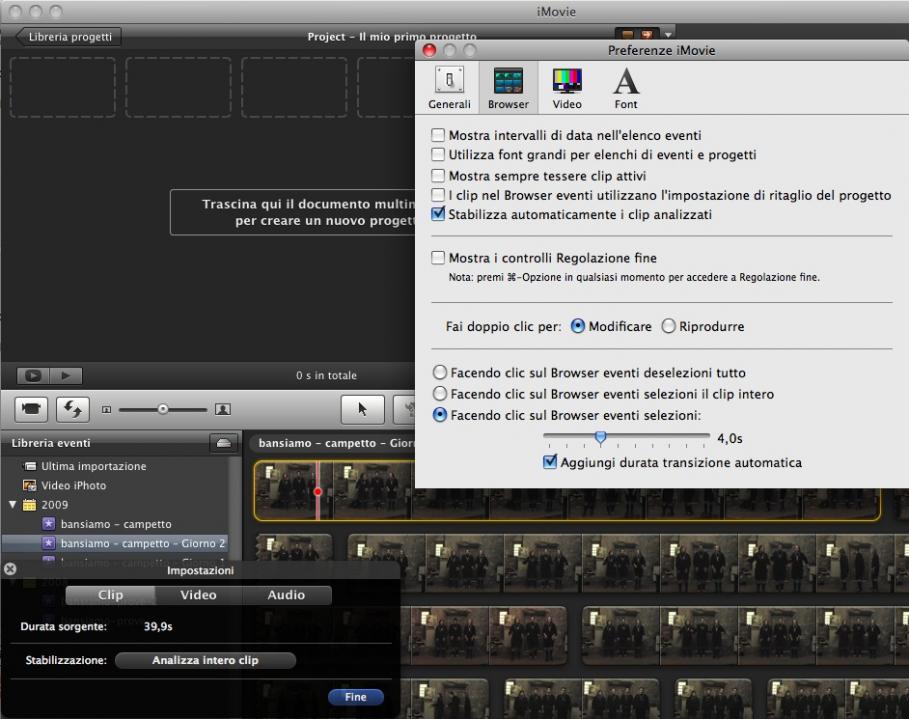This screenshot has height=719, width=909.
Task: Adjust the 4,0s selection duration slider
Action: [x=601, y=437]
